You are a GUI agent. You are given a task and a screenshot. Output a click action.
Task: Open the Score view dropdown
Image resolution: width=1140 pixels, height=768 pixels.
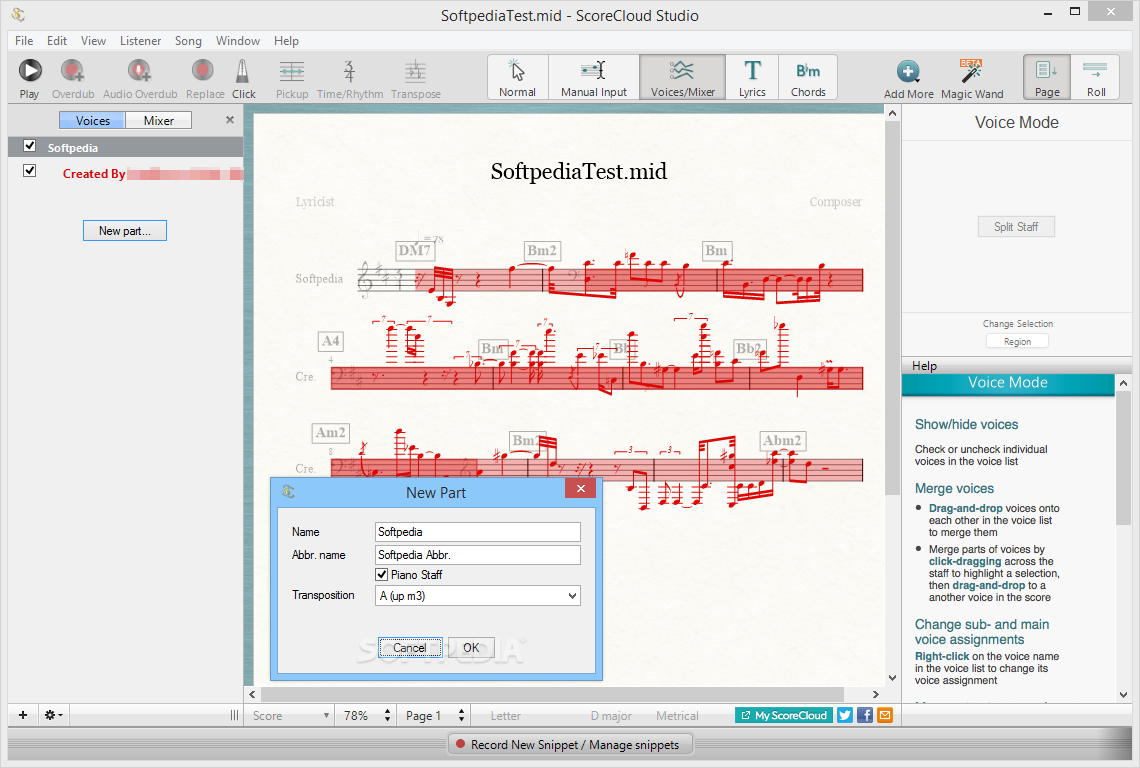[291, 716]
